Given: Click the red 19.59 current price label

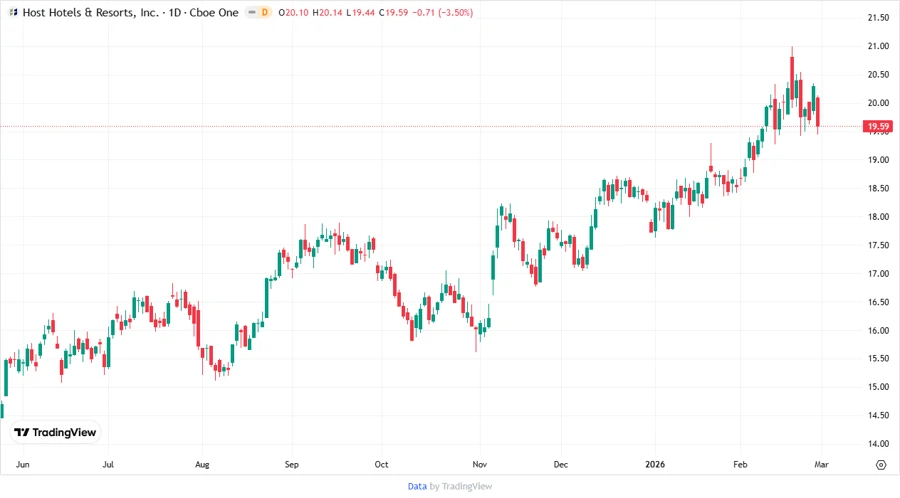Looking at the screenshot, I should (x=878, y=126).
